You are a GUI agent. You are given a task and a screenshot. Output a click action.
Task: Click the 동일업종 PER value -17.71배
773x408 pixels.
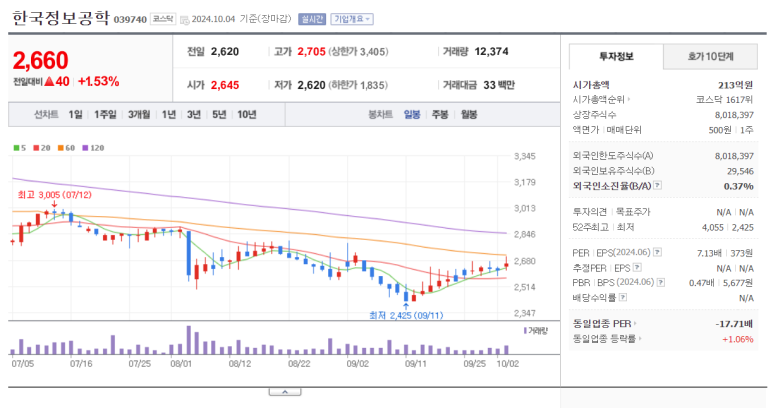[x=734, y=324]
